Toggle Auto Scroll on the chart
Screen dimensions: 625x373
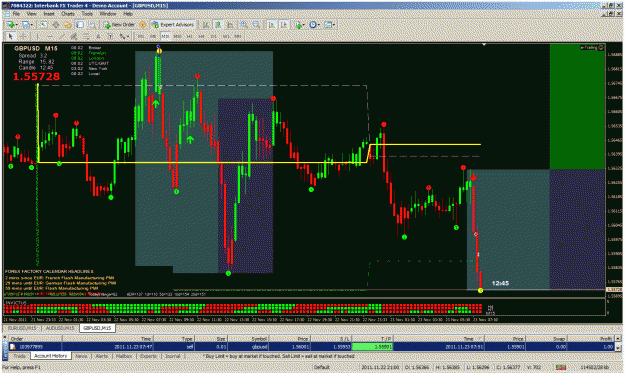(271, 25)
